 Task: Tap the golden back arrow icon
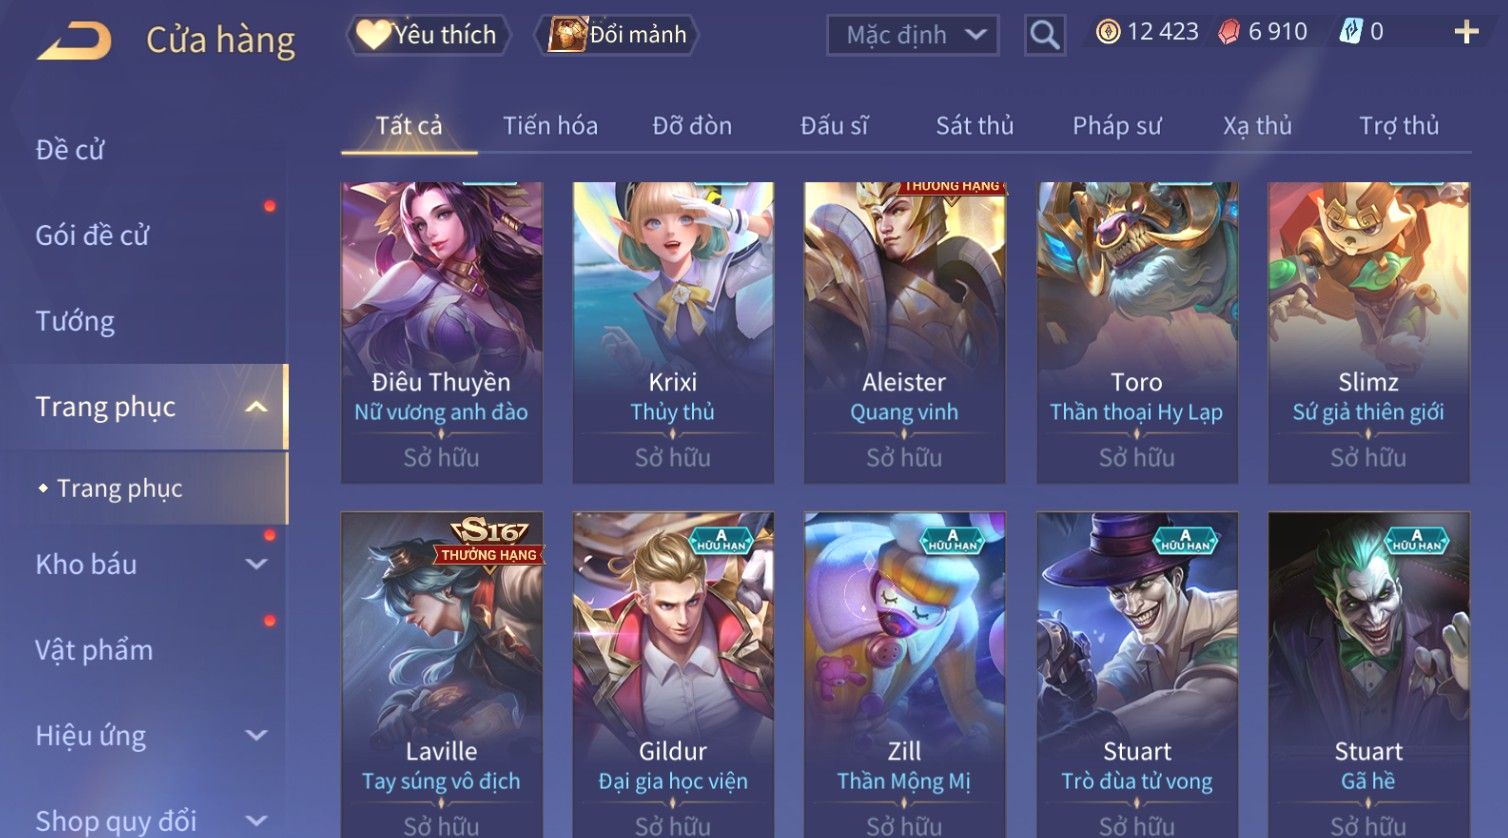coord(75,40)
